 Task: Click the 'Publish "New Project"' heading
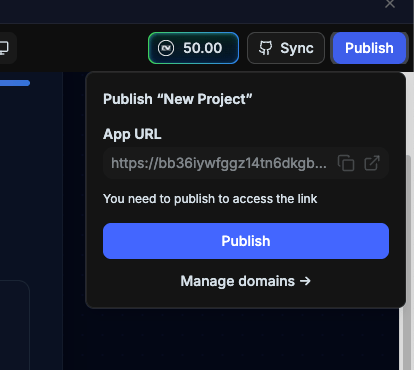tap(178, 99)
